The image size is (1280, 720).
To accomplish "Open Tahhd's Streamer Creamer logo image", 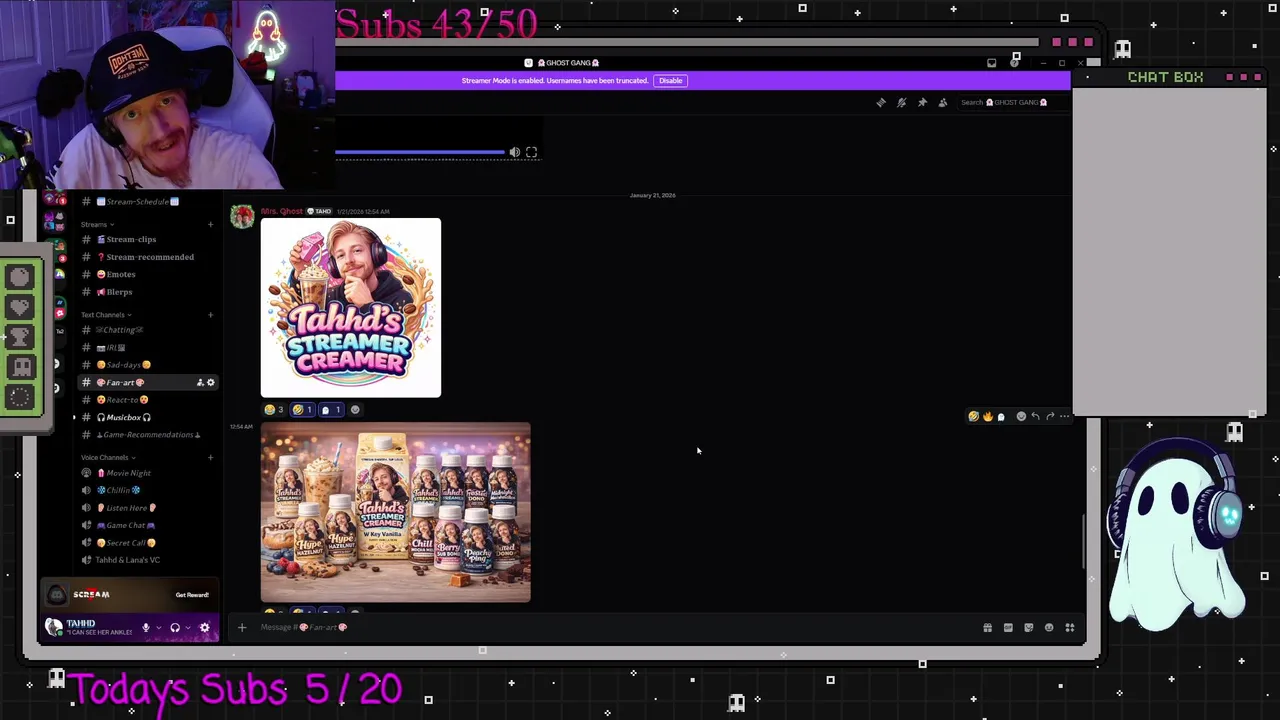I will [x=350, y=308].
